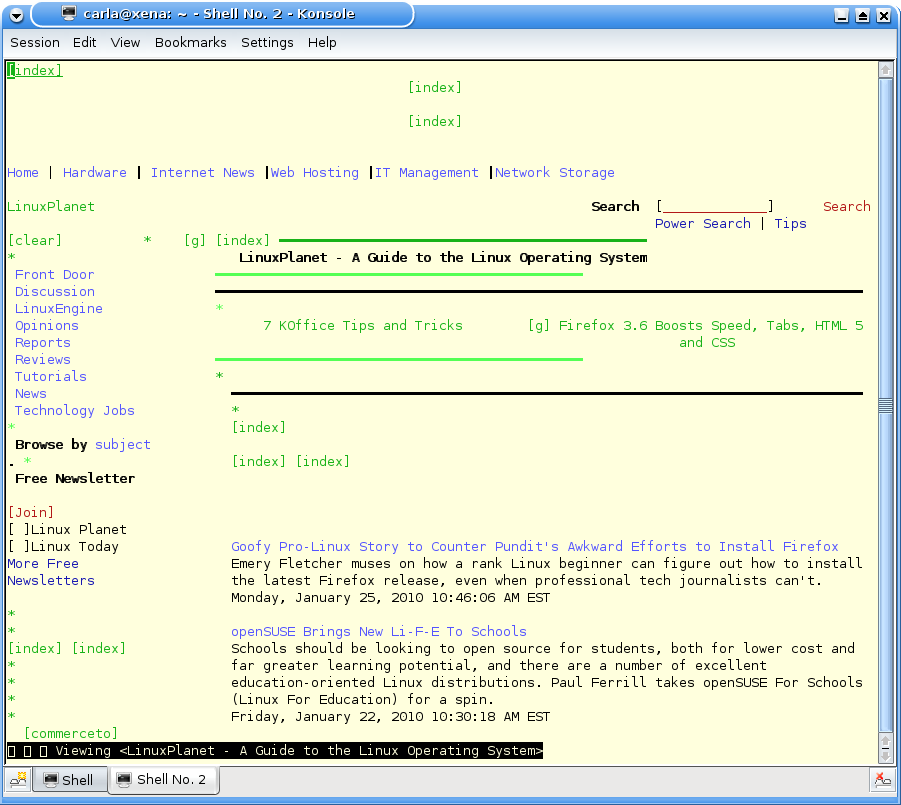This screenshot has width=901, height=805.
Task: Open the Reports link
Action: pyautogui.click(x=43, y=342)
